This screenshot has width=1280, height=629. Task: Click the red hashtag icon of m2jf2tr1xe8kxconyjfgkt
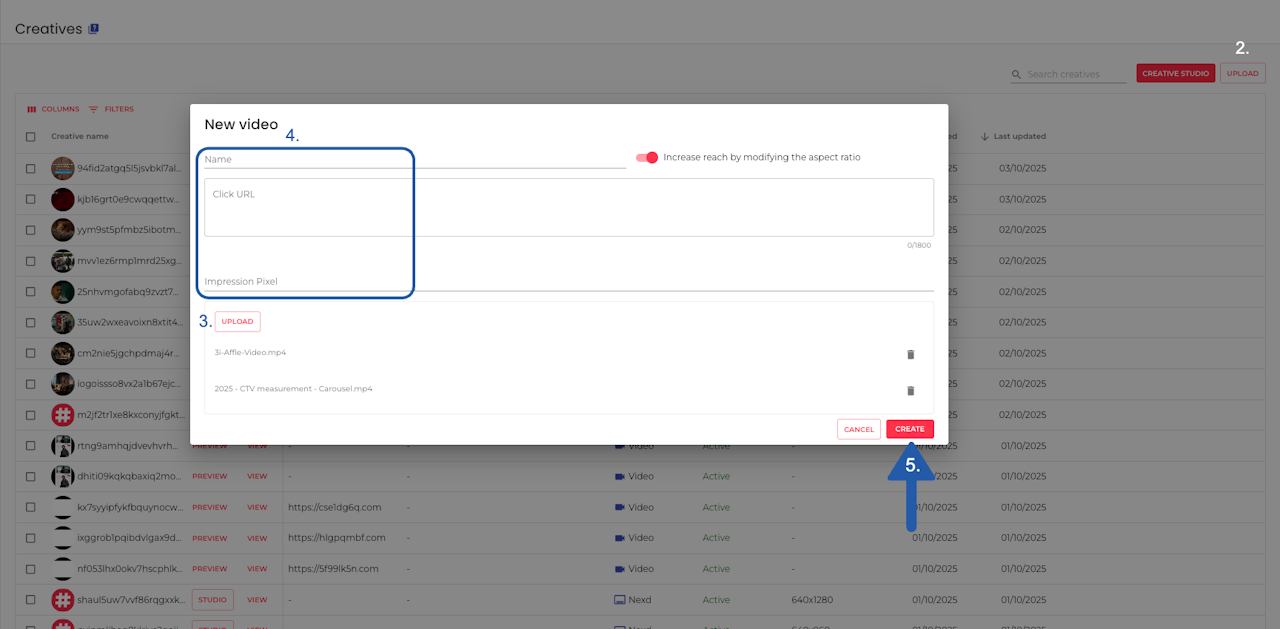tap(63, 414)
